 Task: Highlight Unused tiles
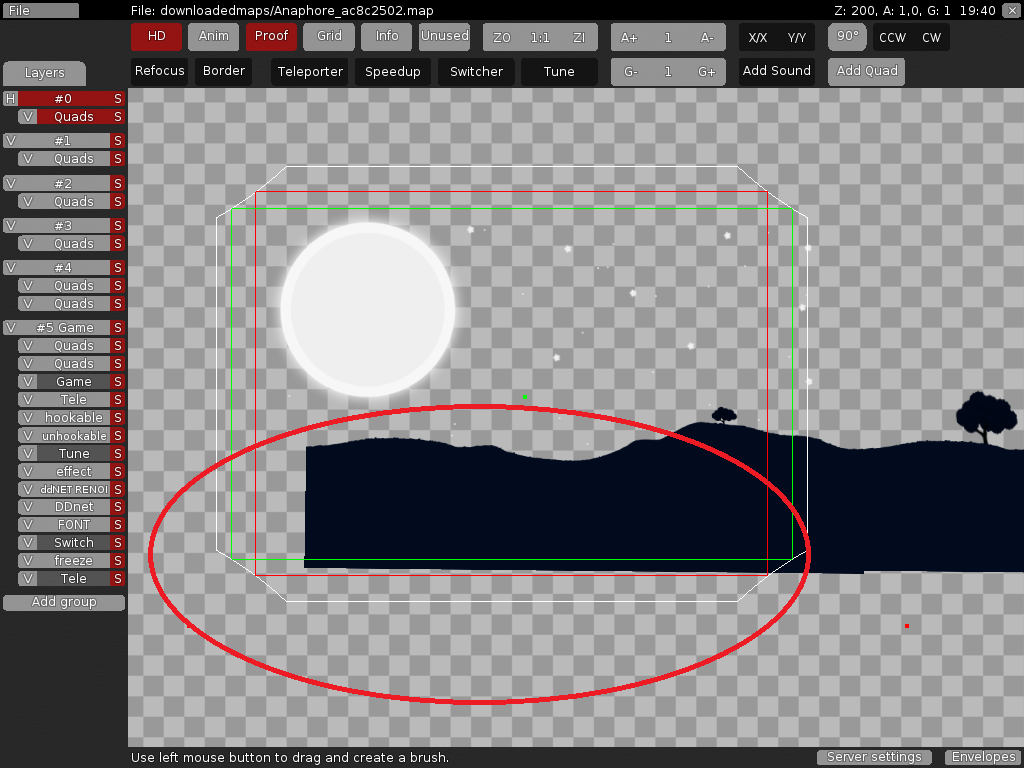coord(444,36)
